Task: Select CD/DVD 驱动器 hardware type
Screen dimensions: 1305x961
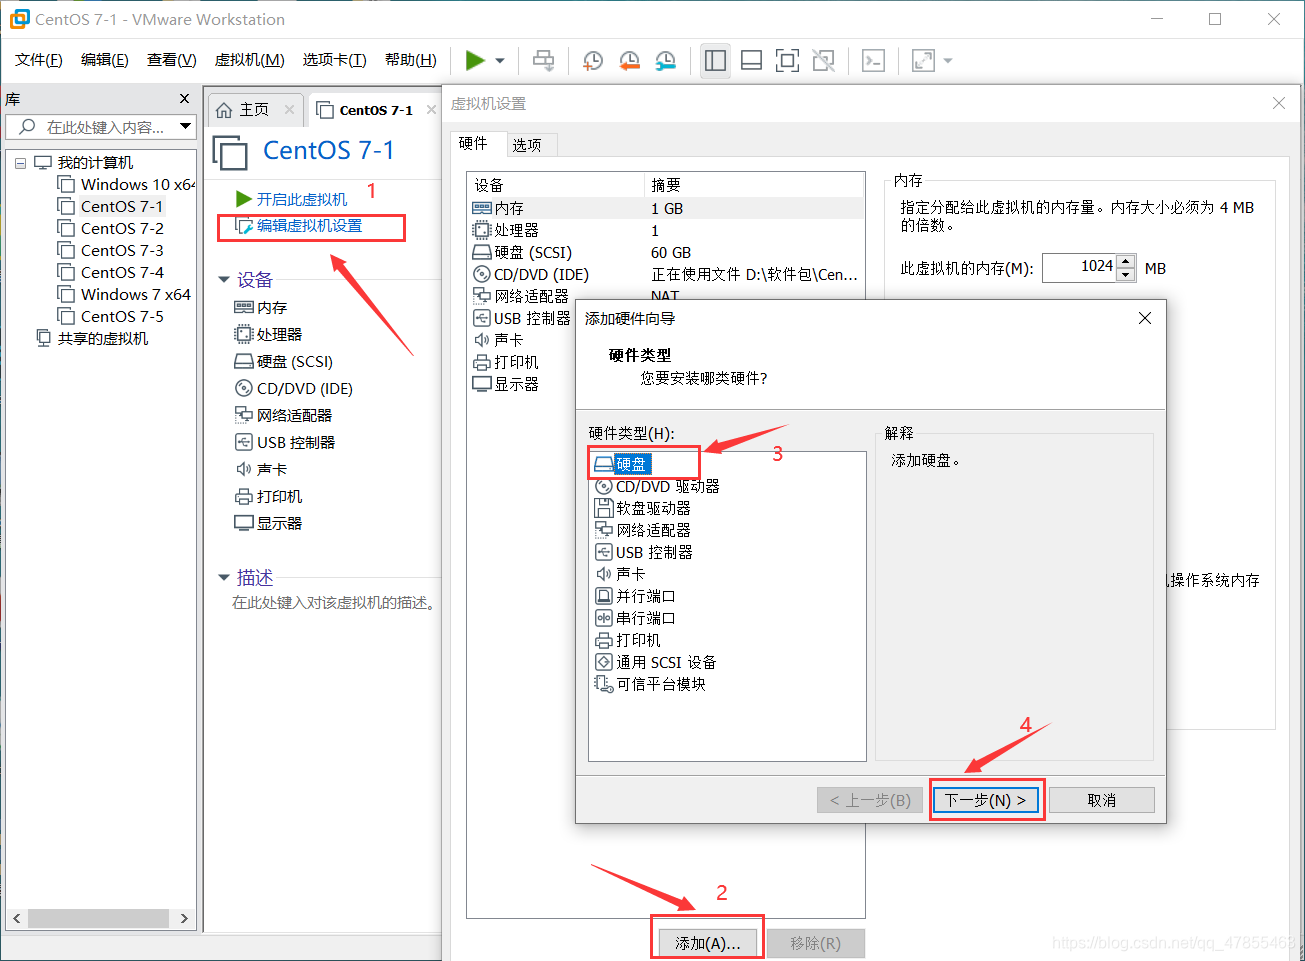Action: pyautogui.click(x=657, y=486)
